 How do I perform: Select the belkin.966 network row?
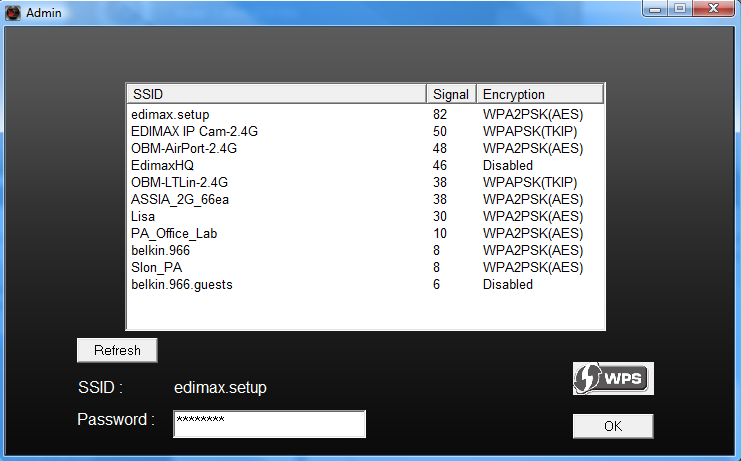point(365,250)
